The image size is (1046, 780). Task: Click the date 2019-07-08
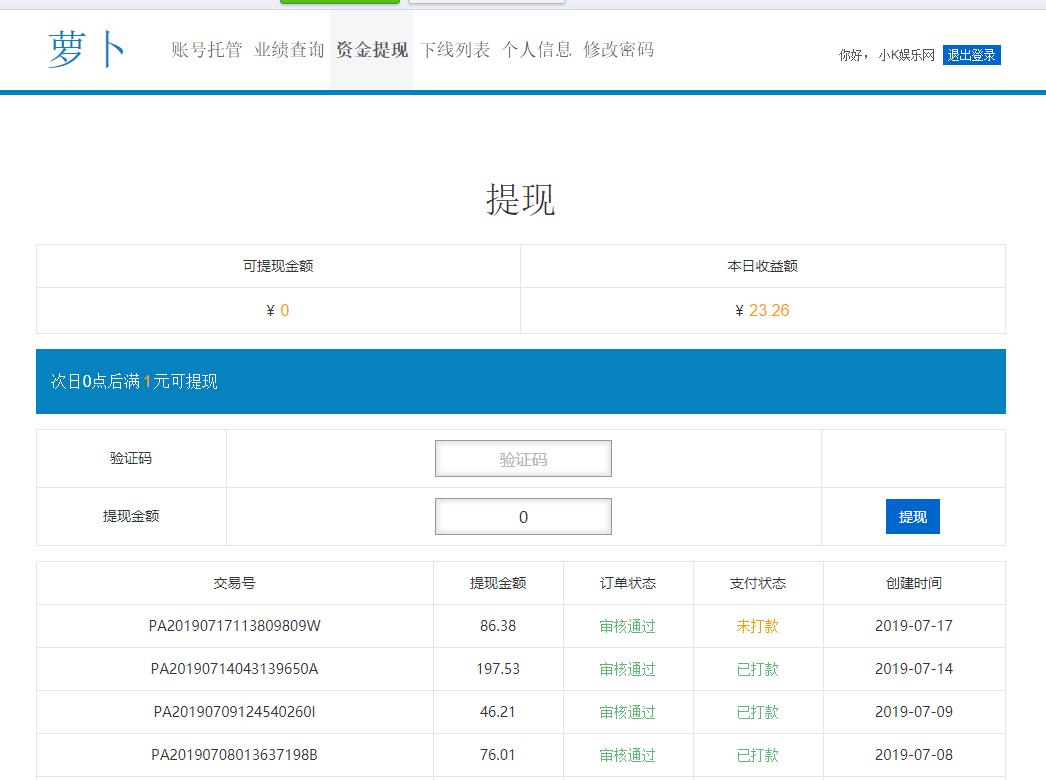point(914,755)
